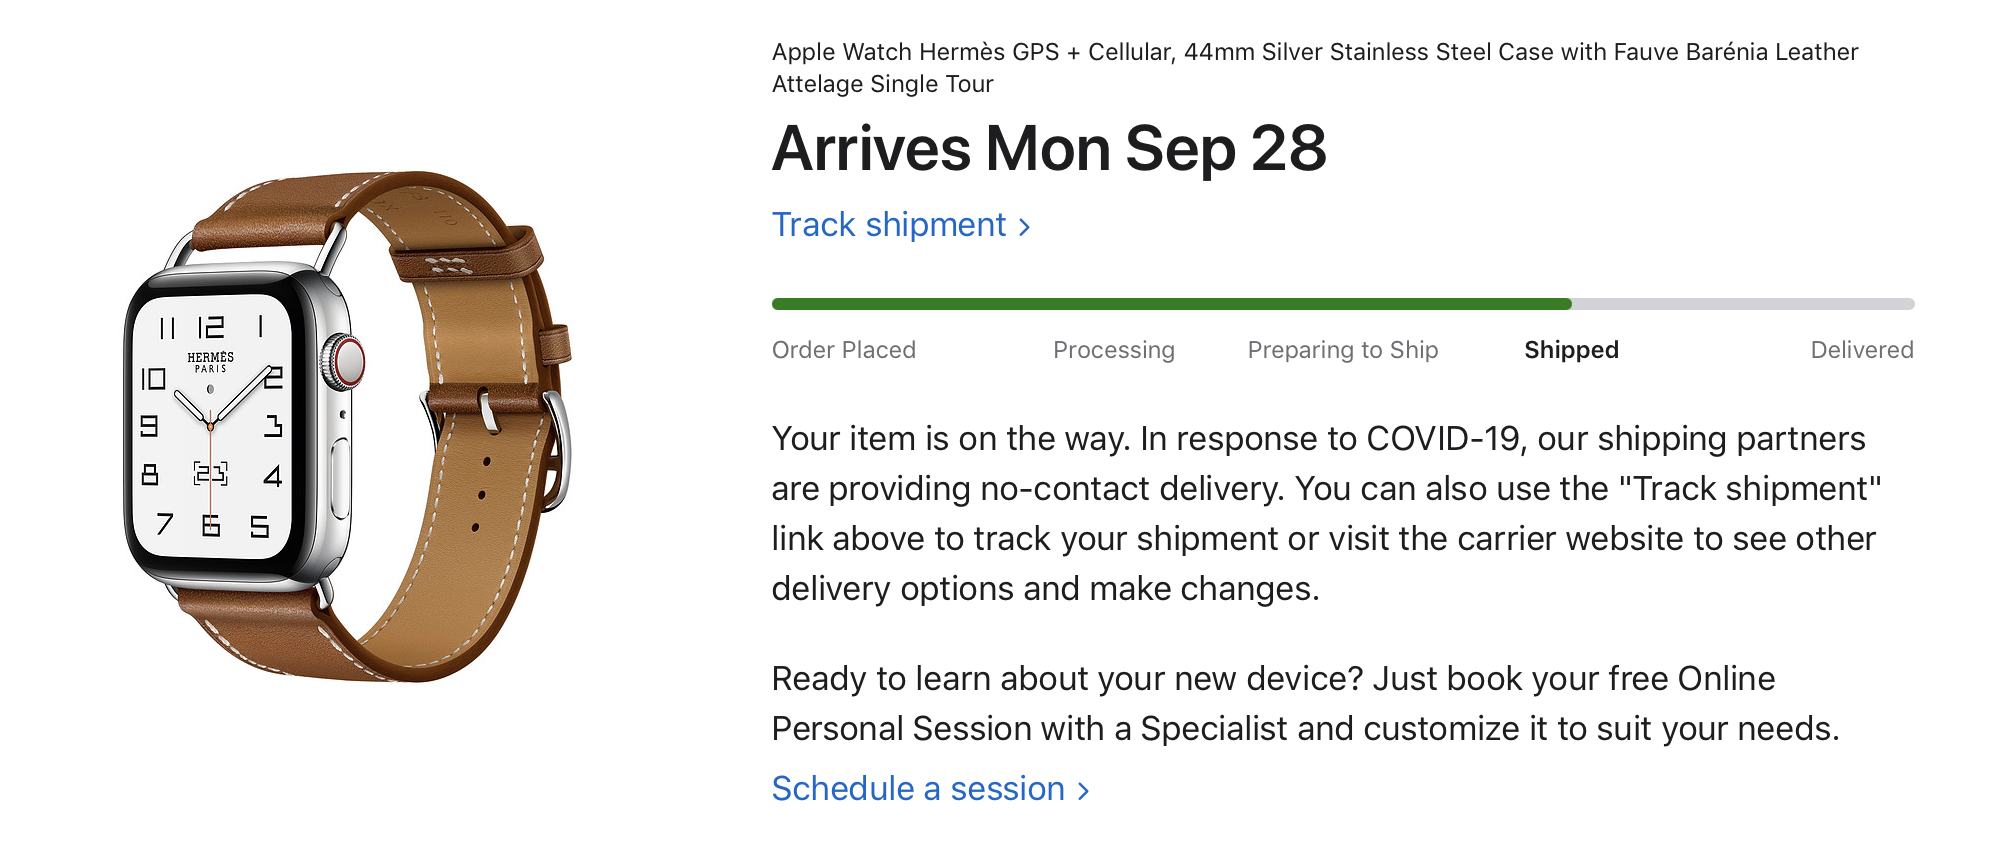
Task: Click the chevron next to Track shipment
Action: [x=1024, y=227]
